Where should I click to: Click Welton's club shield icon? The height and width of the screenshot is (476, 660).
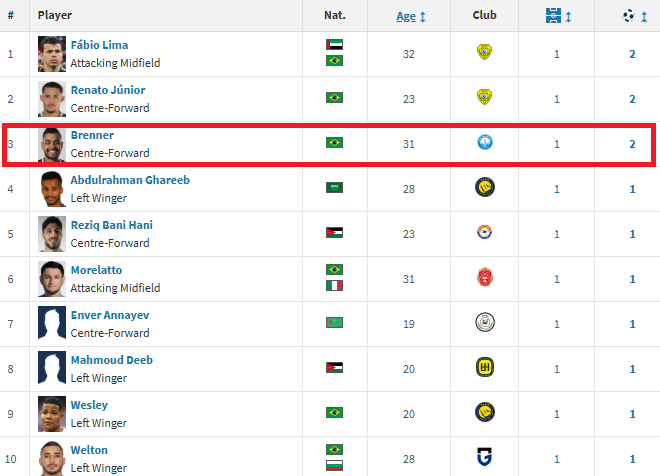484,457
